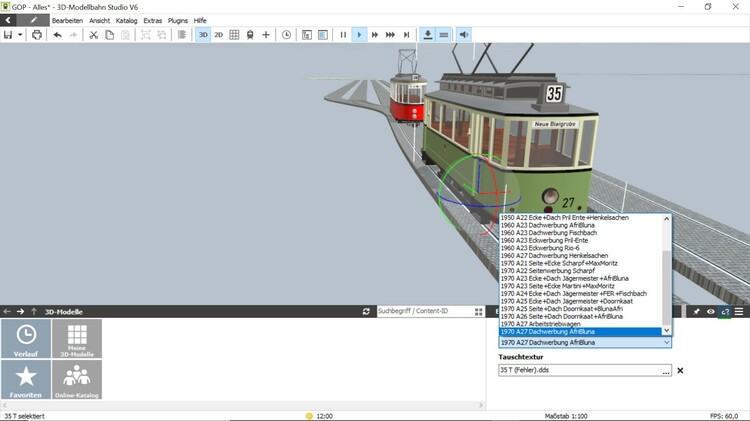Open the Online-Katalog tile

pyautogui.click(x=76, y=380)
